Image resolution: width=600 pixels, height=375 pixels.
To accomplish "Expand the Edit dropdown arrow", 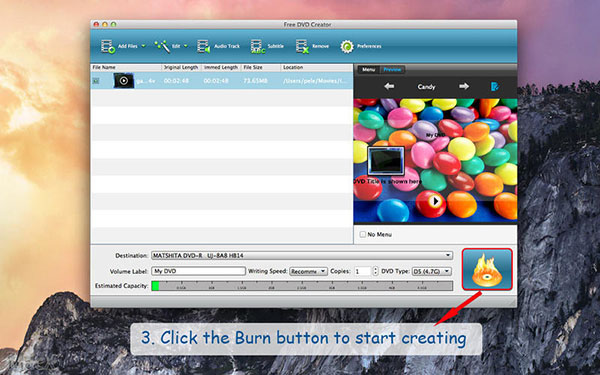I will 186,46.
